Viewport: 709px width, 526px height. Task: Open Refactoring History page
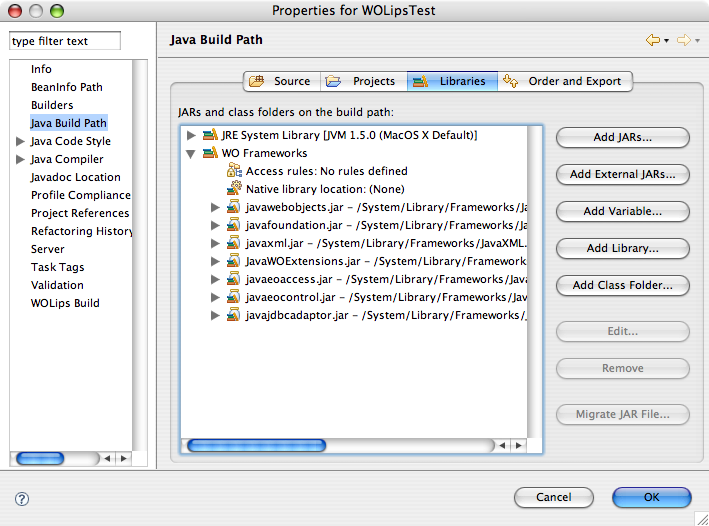[x=81, y=232]
